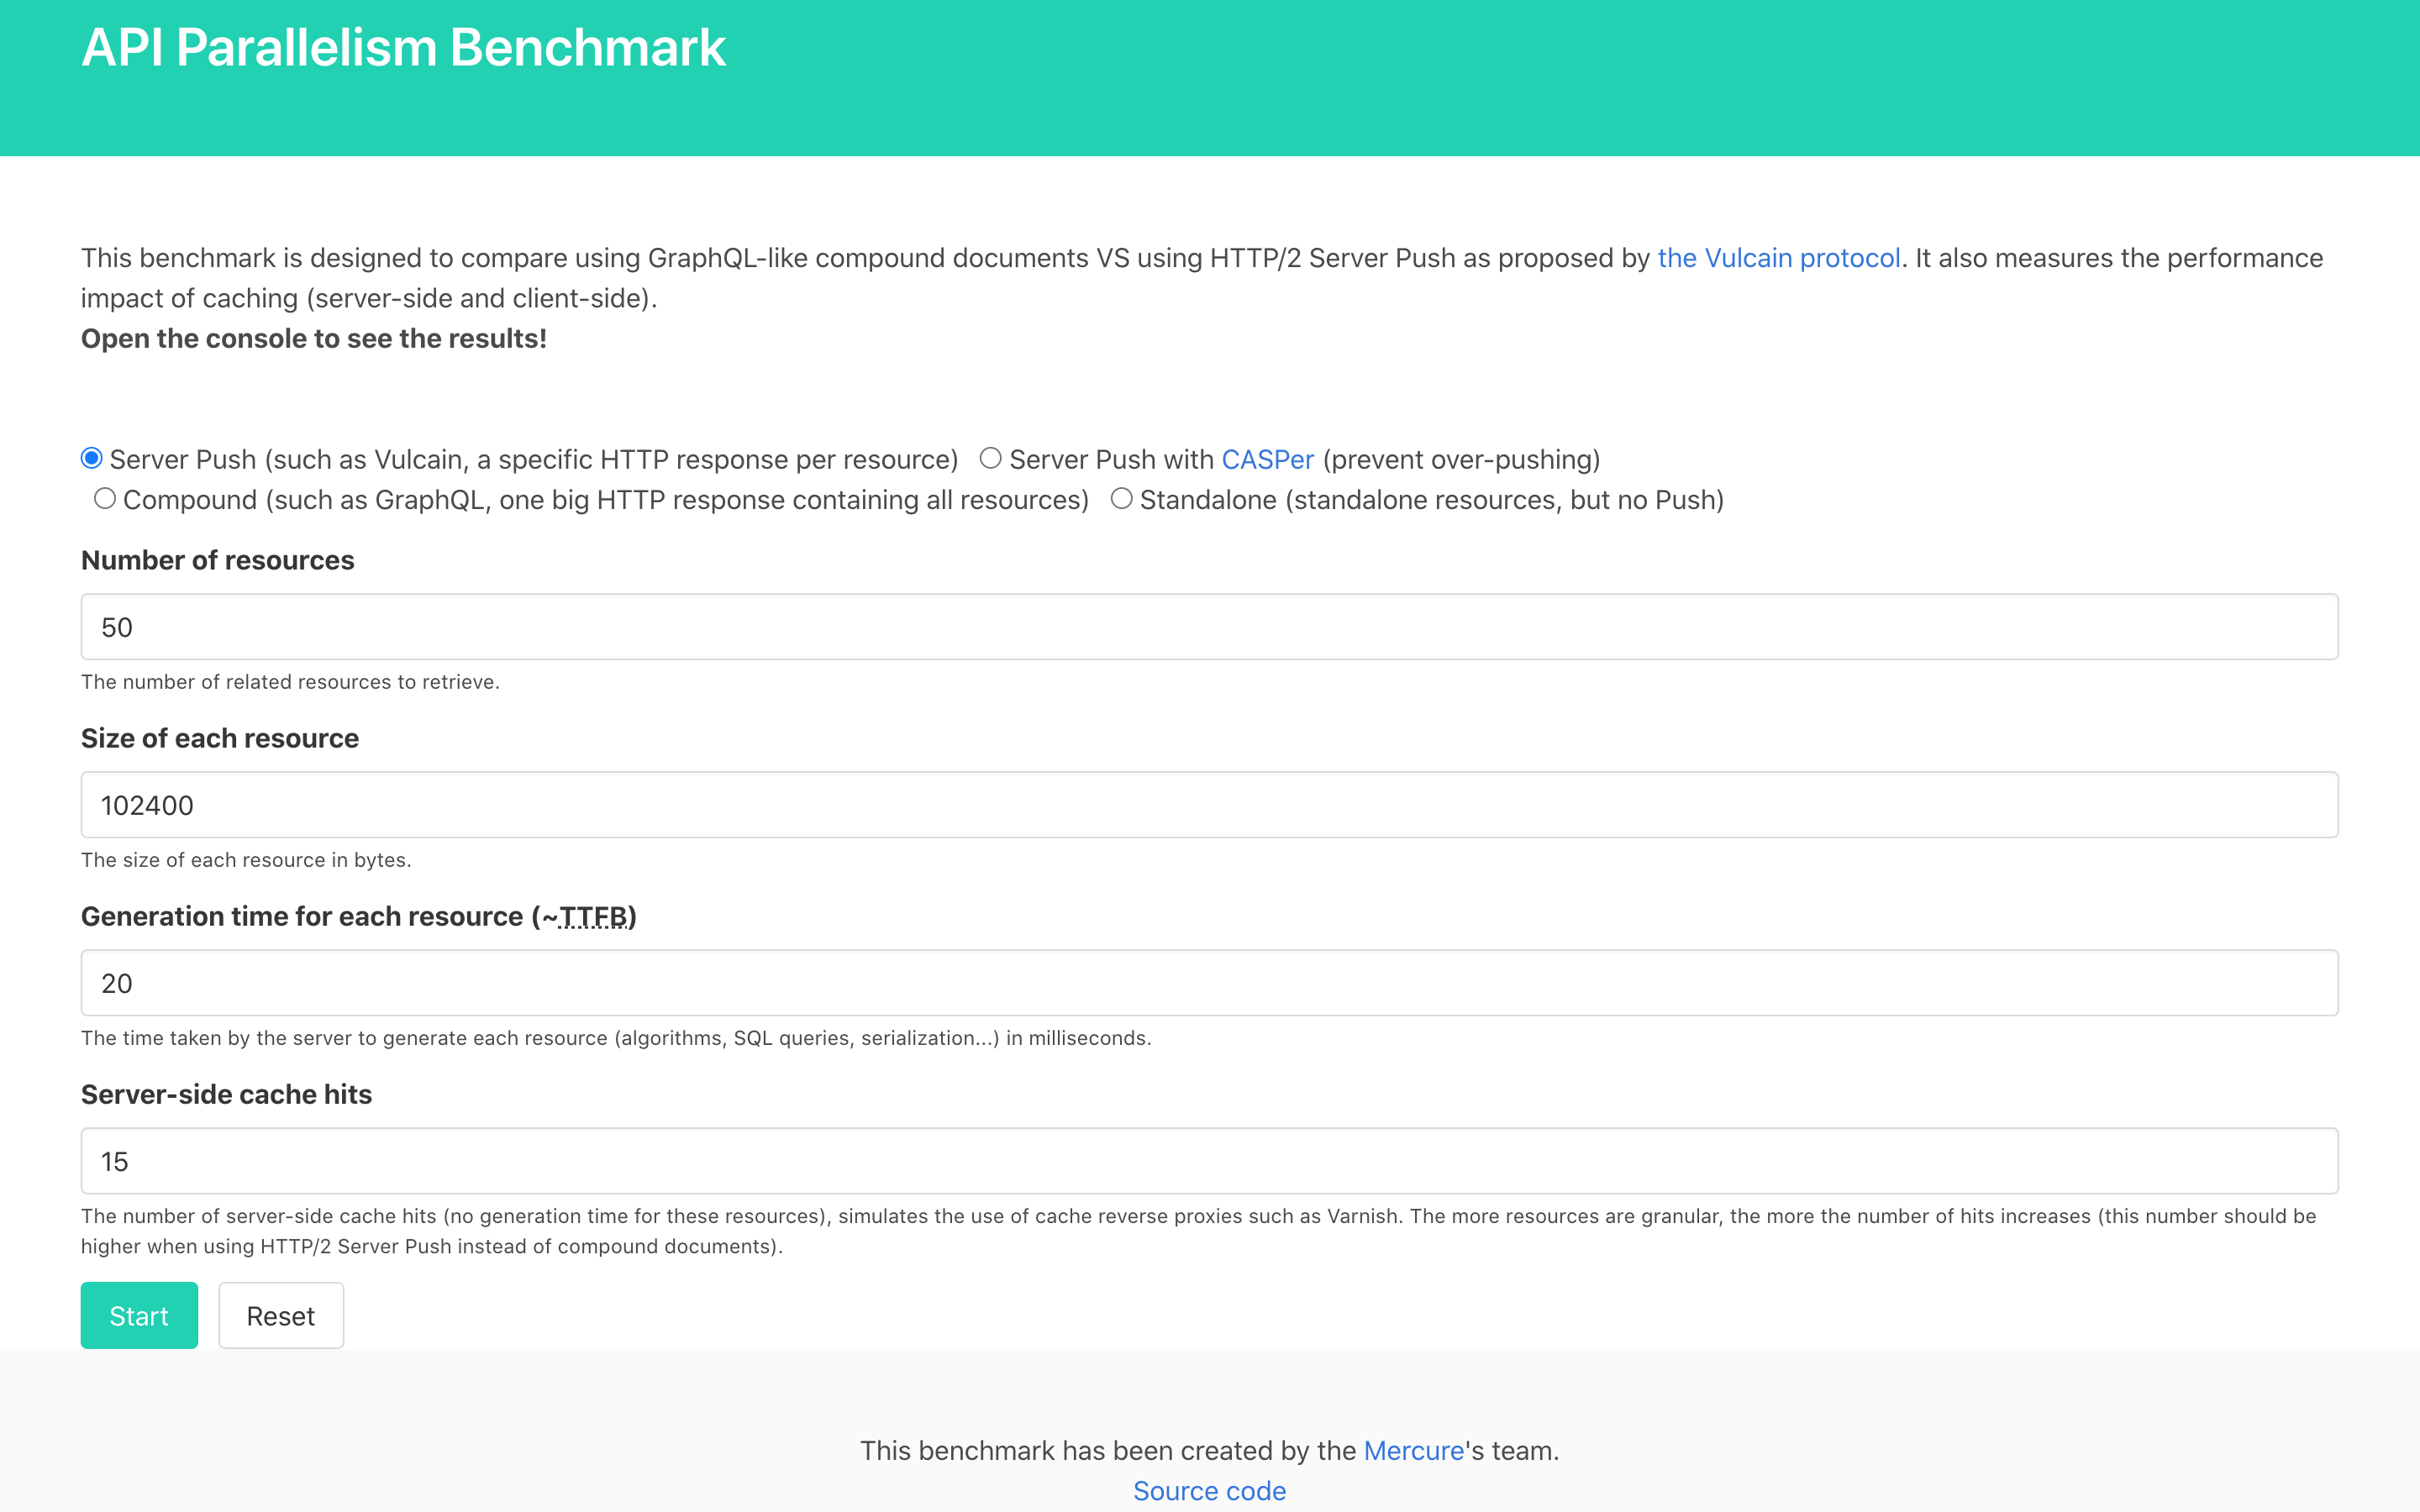2420x1512 pixels.
Task: Visit the Mercure team link
Action: 1413,1450
